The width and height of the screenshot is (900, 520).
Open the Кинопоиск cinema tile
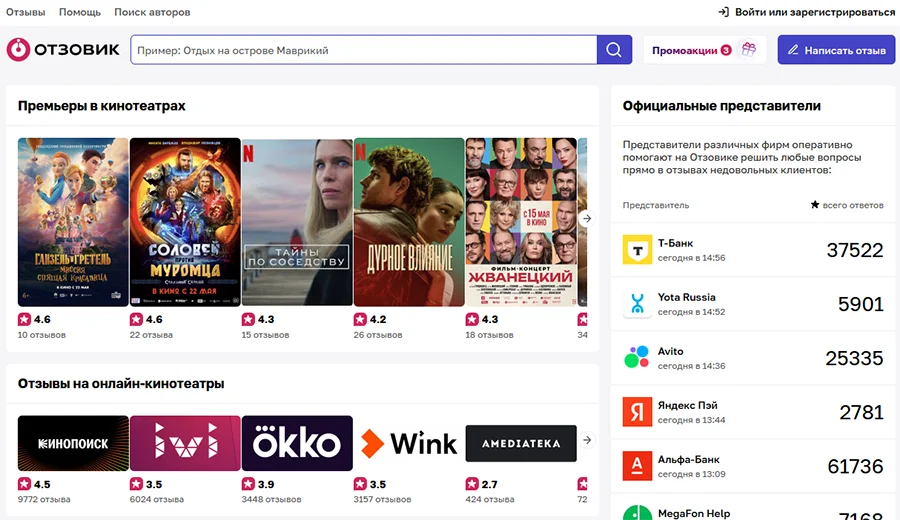tap(73, 443)
